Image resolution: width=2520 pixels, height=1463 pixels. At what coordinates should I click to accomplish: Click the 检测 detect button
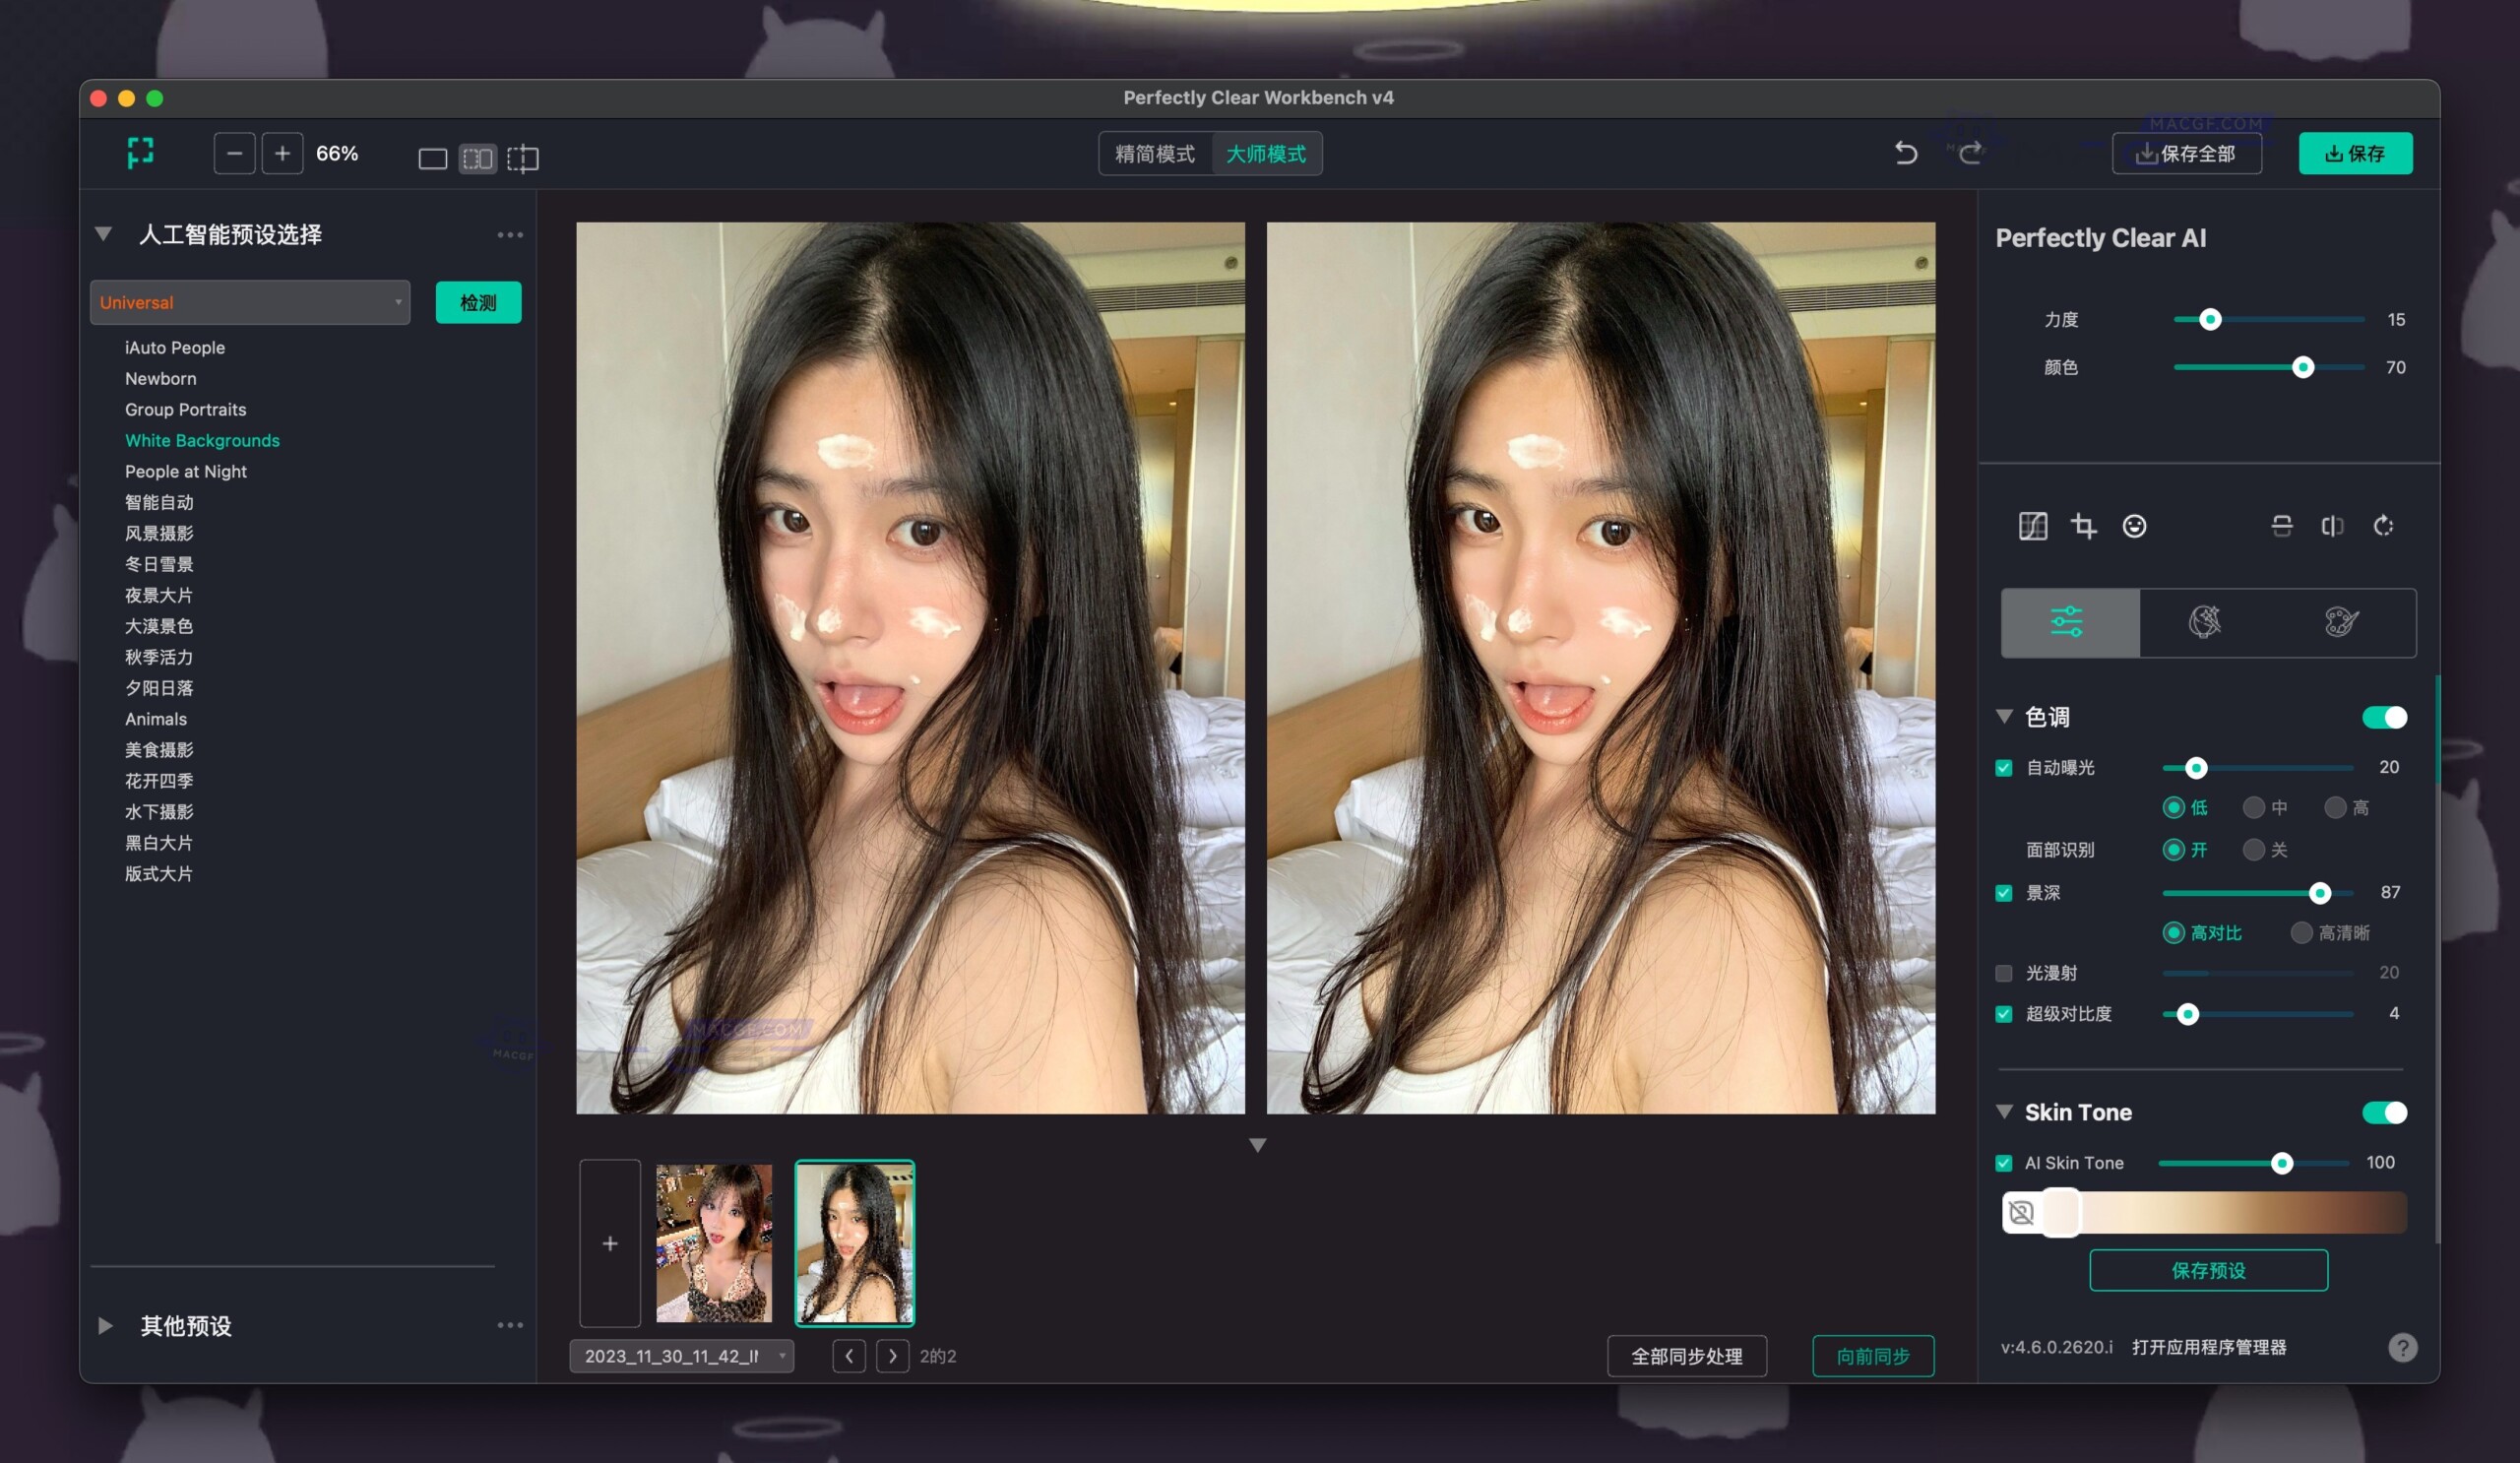pyautogui.click(x=478, y=302)
